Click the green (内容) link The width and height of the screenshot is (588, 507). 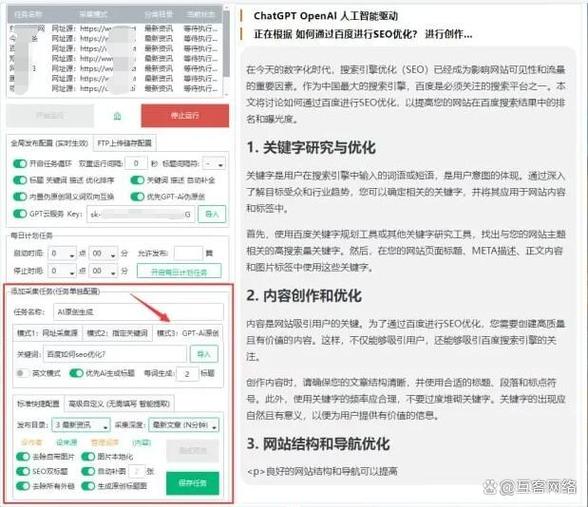tap(141, 442)
